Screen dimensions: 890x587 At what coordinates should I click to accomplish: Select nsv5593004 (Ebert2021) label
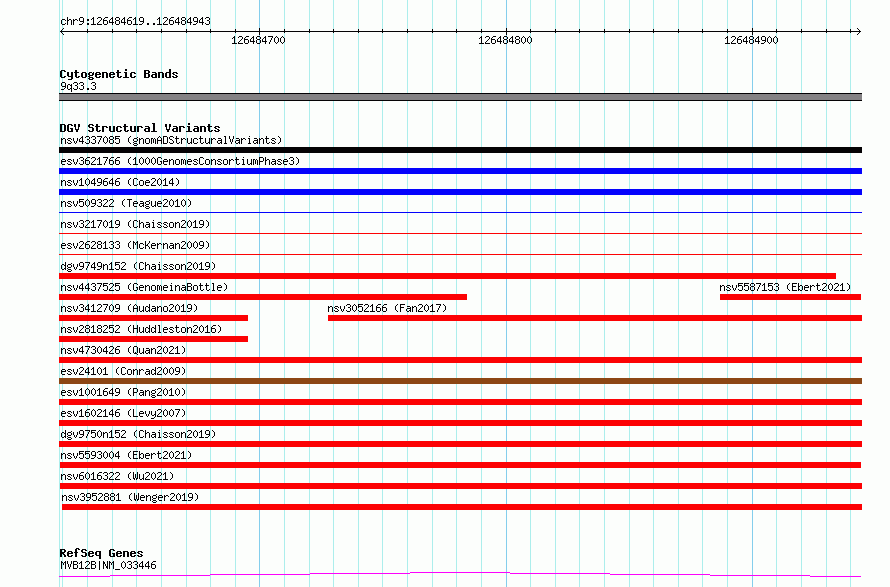click(126, 455)
